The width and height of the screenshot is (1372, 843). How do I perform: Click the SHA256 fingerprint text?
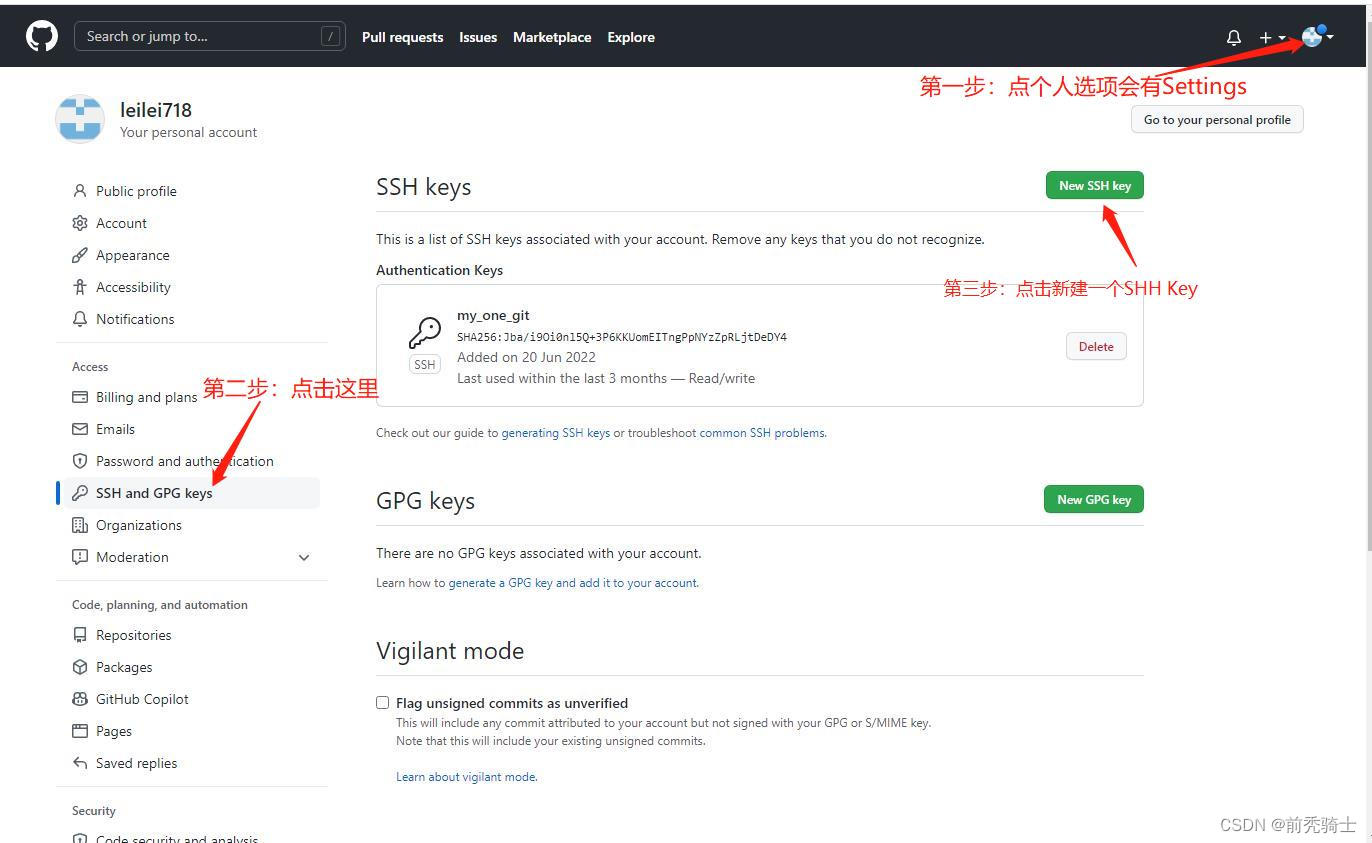622,337
